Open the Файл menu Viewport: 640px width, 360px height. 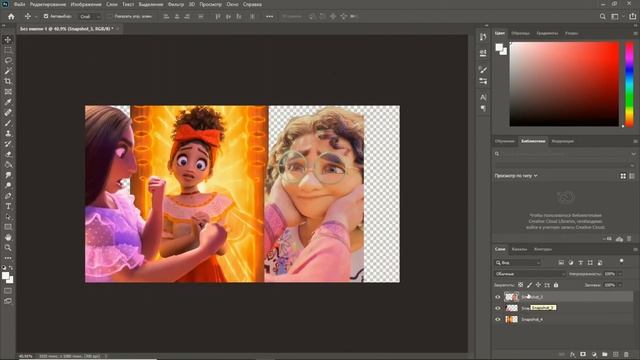19,4
